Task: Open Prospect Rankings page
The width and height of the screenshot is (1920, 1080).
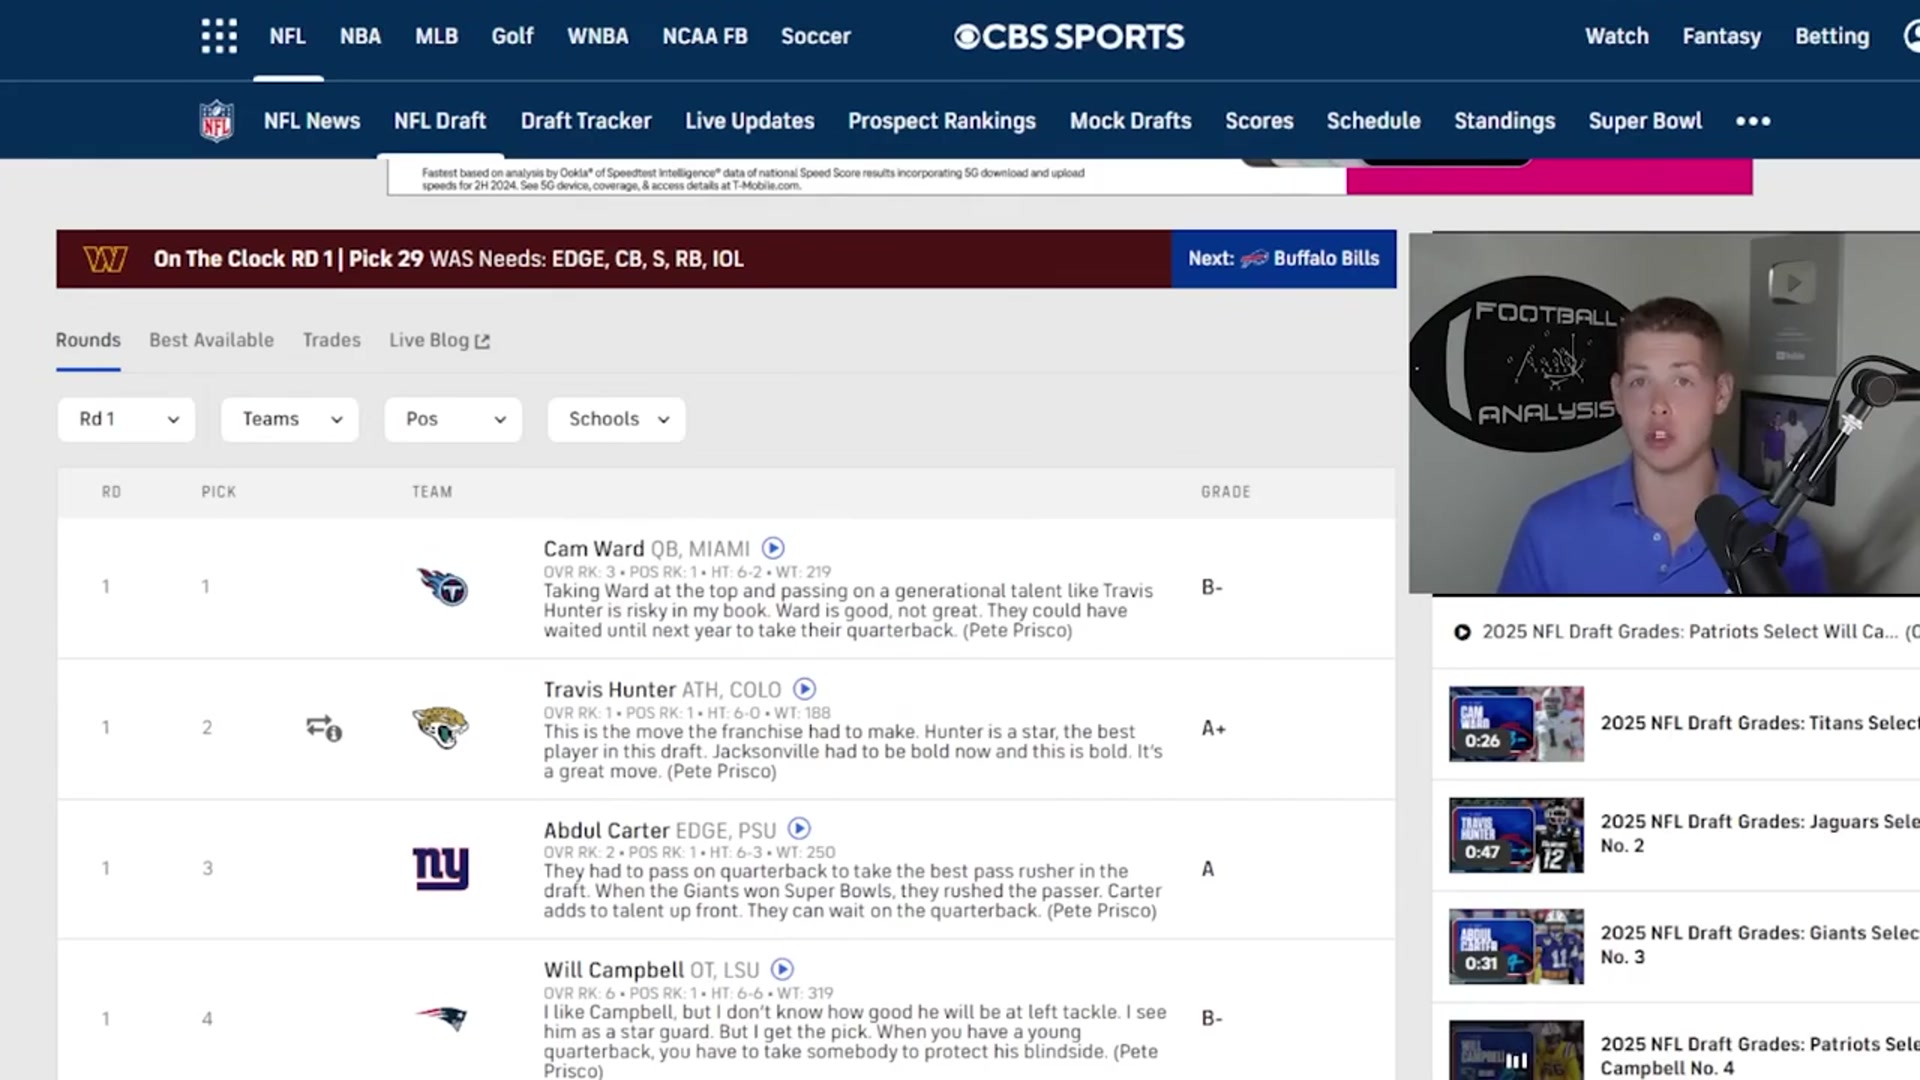Action: tap(942, 121)
